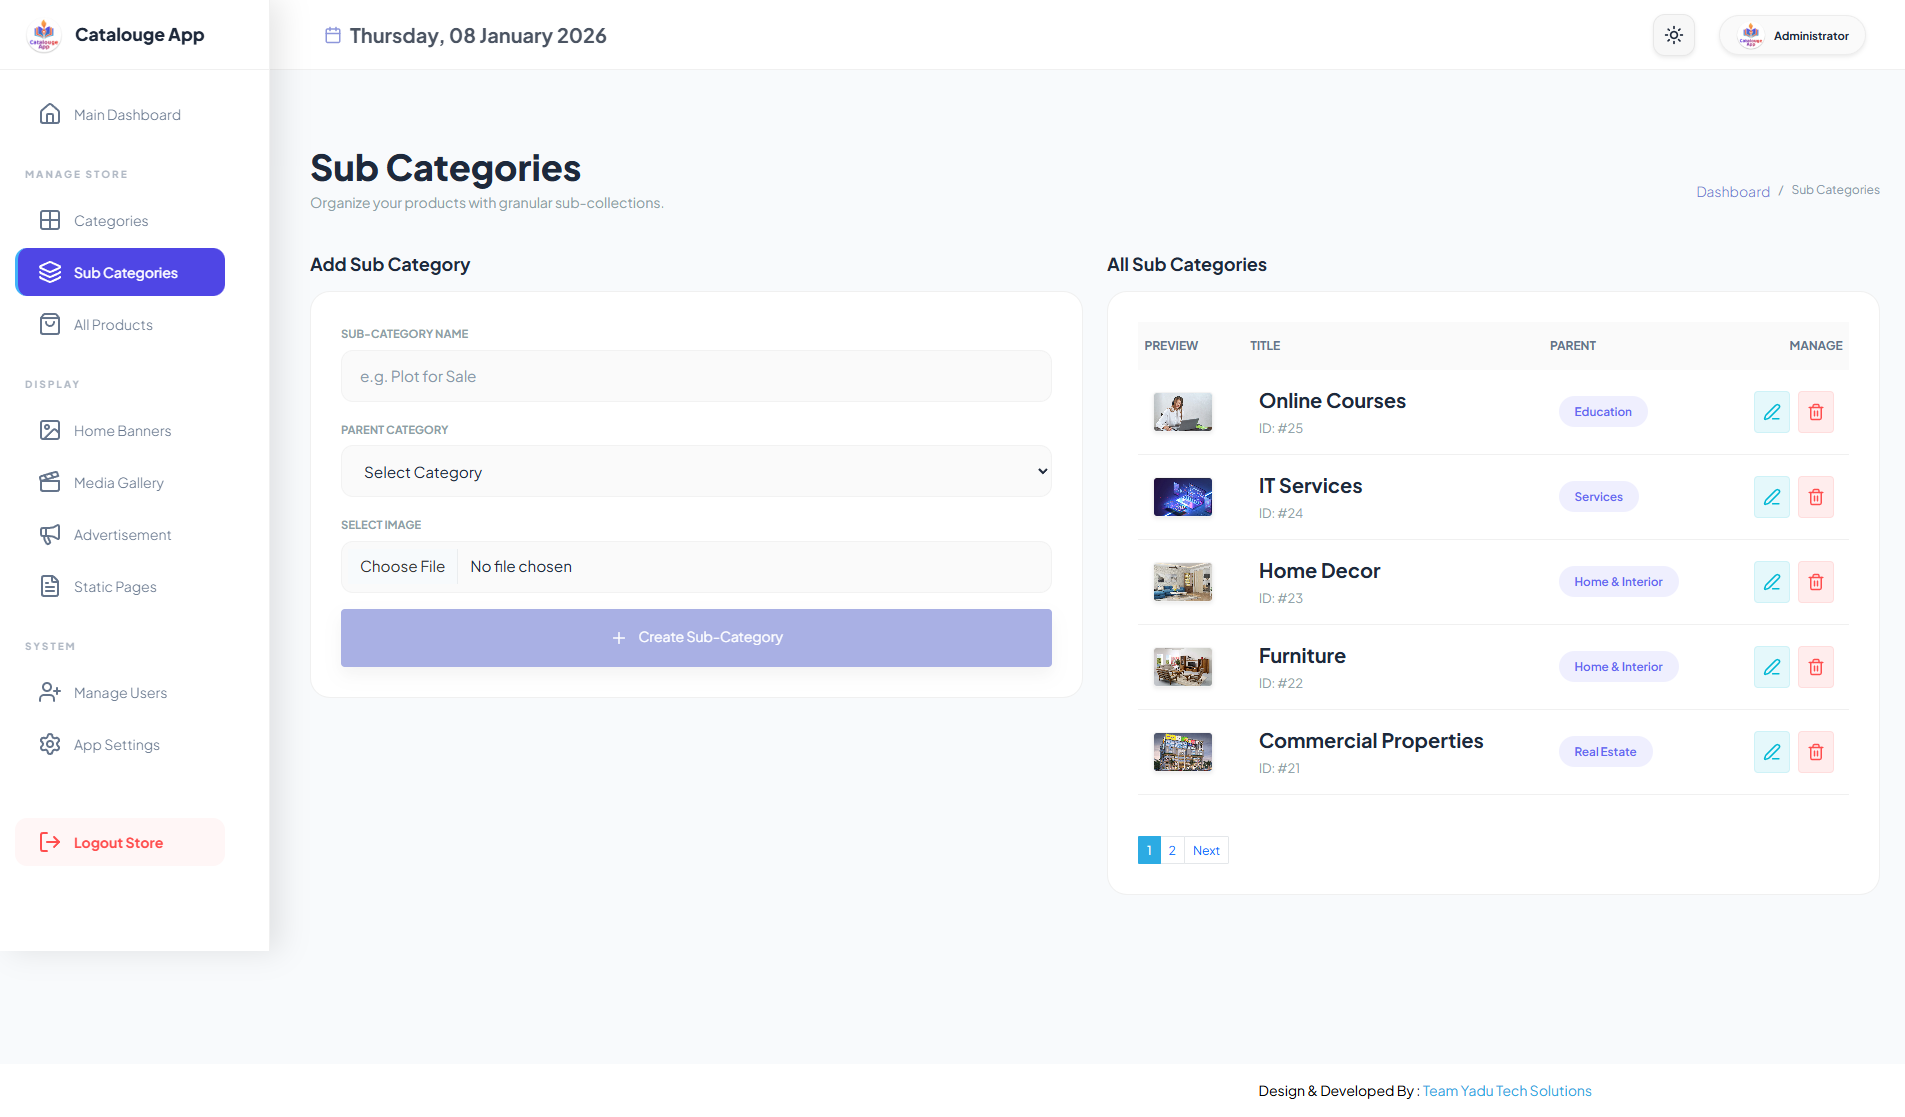1905x1117 pixels.
Task: Open Team Yadu Tech Solutions footer link
Action: pos(1507,1091)
